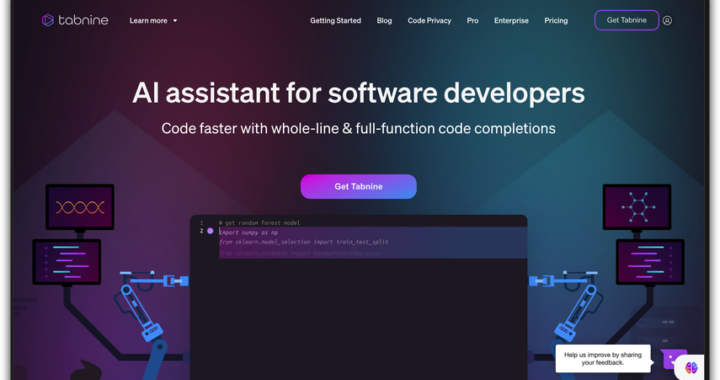720x380 pixels.
Task: Open the Getting Started page
Action: (x=335, y=21)
